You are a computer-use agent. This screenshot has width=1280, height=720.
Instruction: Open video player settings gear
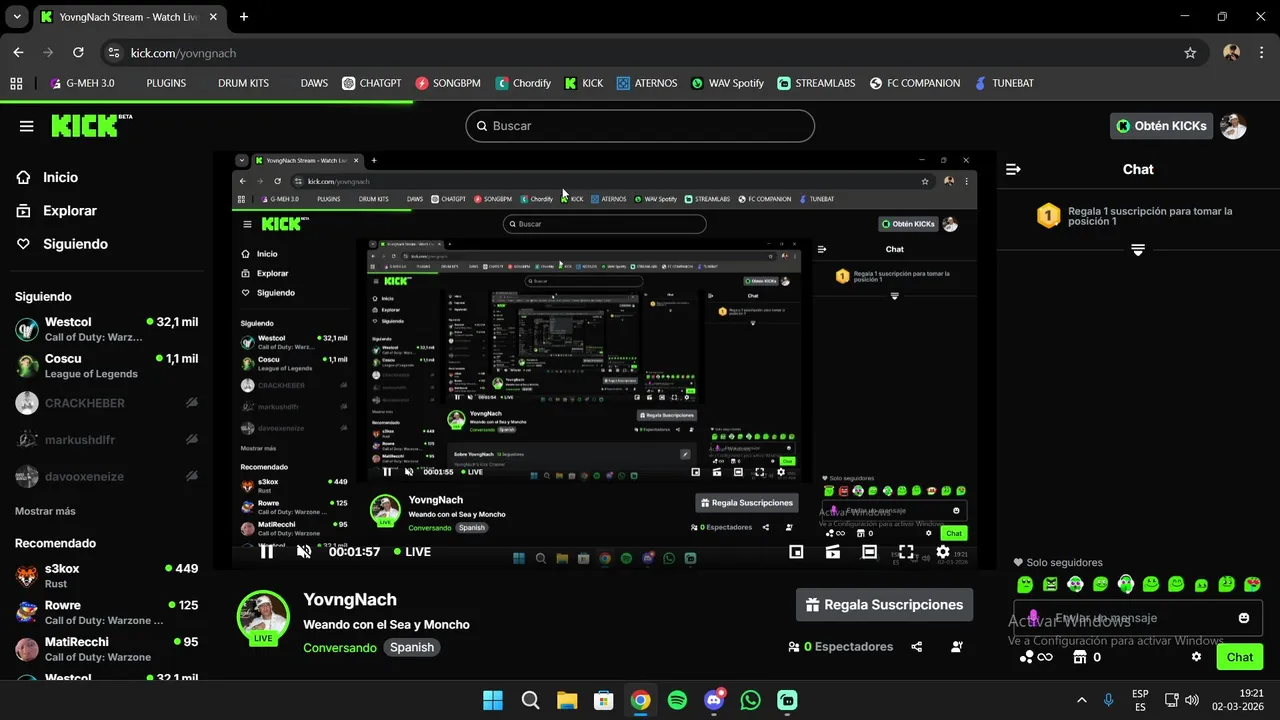pyautogui.click(x=942, y=552)
